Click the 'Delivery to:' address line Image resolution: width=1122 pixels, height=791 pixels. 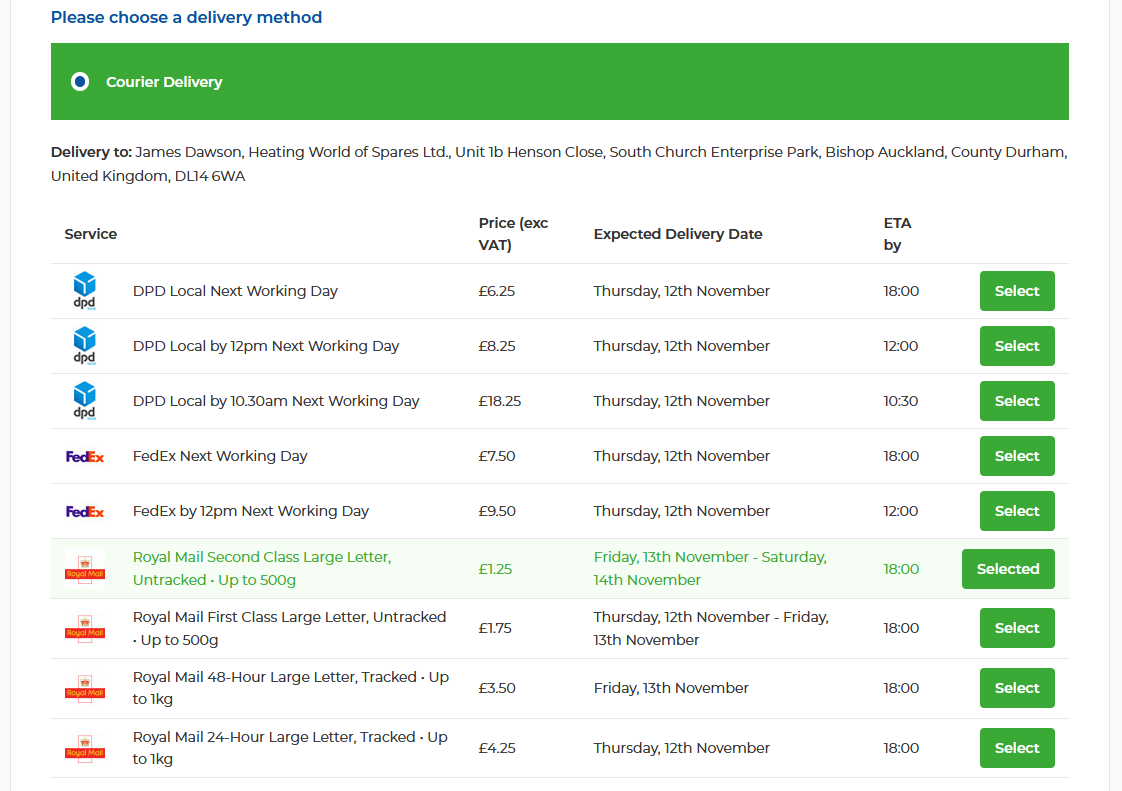pyautogui.click(x=559, y=164)
